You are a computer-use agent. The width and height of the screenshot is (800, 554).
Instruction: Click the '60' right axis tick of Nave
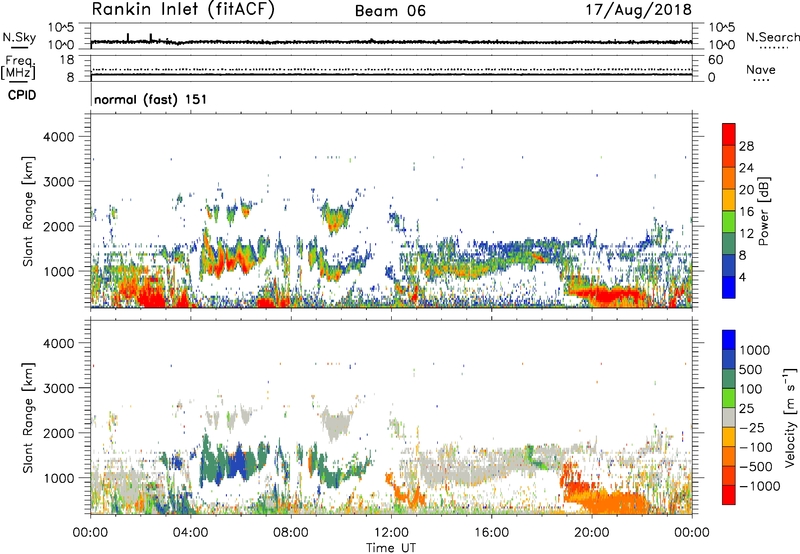click(715, 60)
